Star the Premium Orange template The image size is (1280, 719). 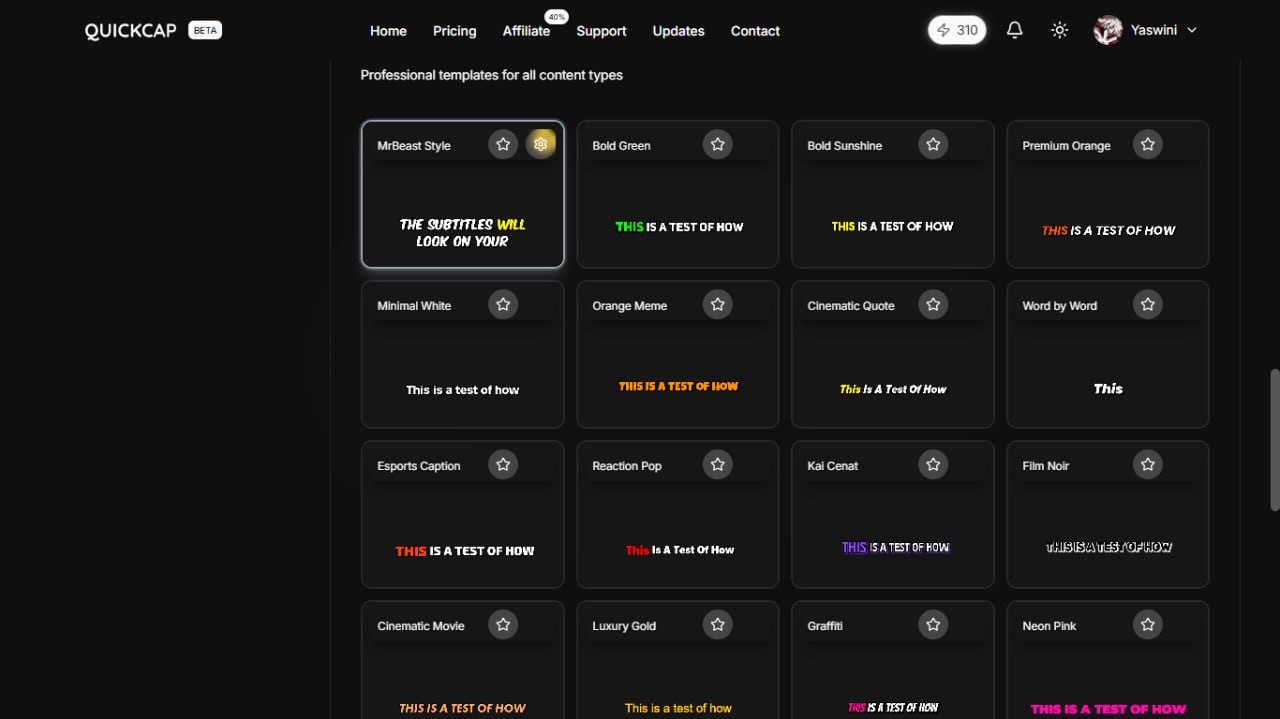[1148, 144]
